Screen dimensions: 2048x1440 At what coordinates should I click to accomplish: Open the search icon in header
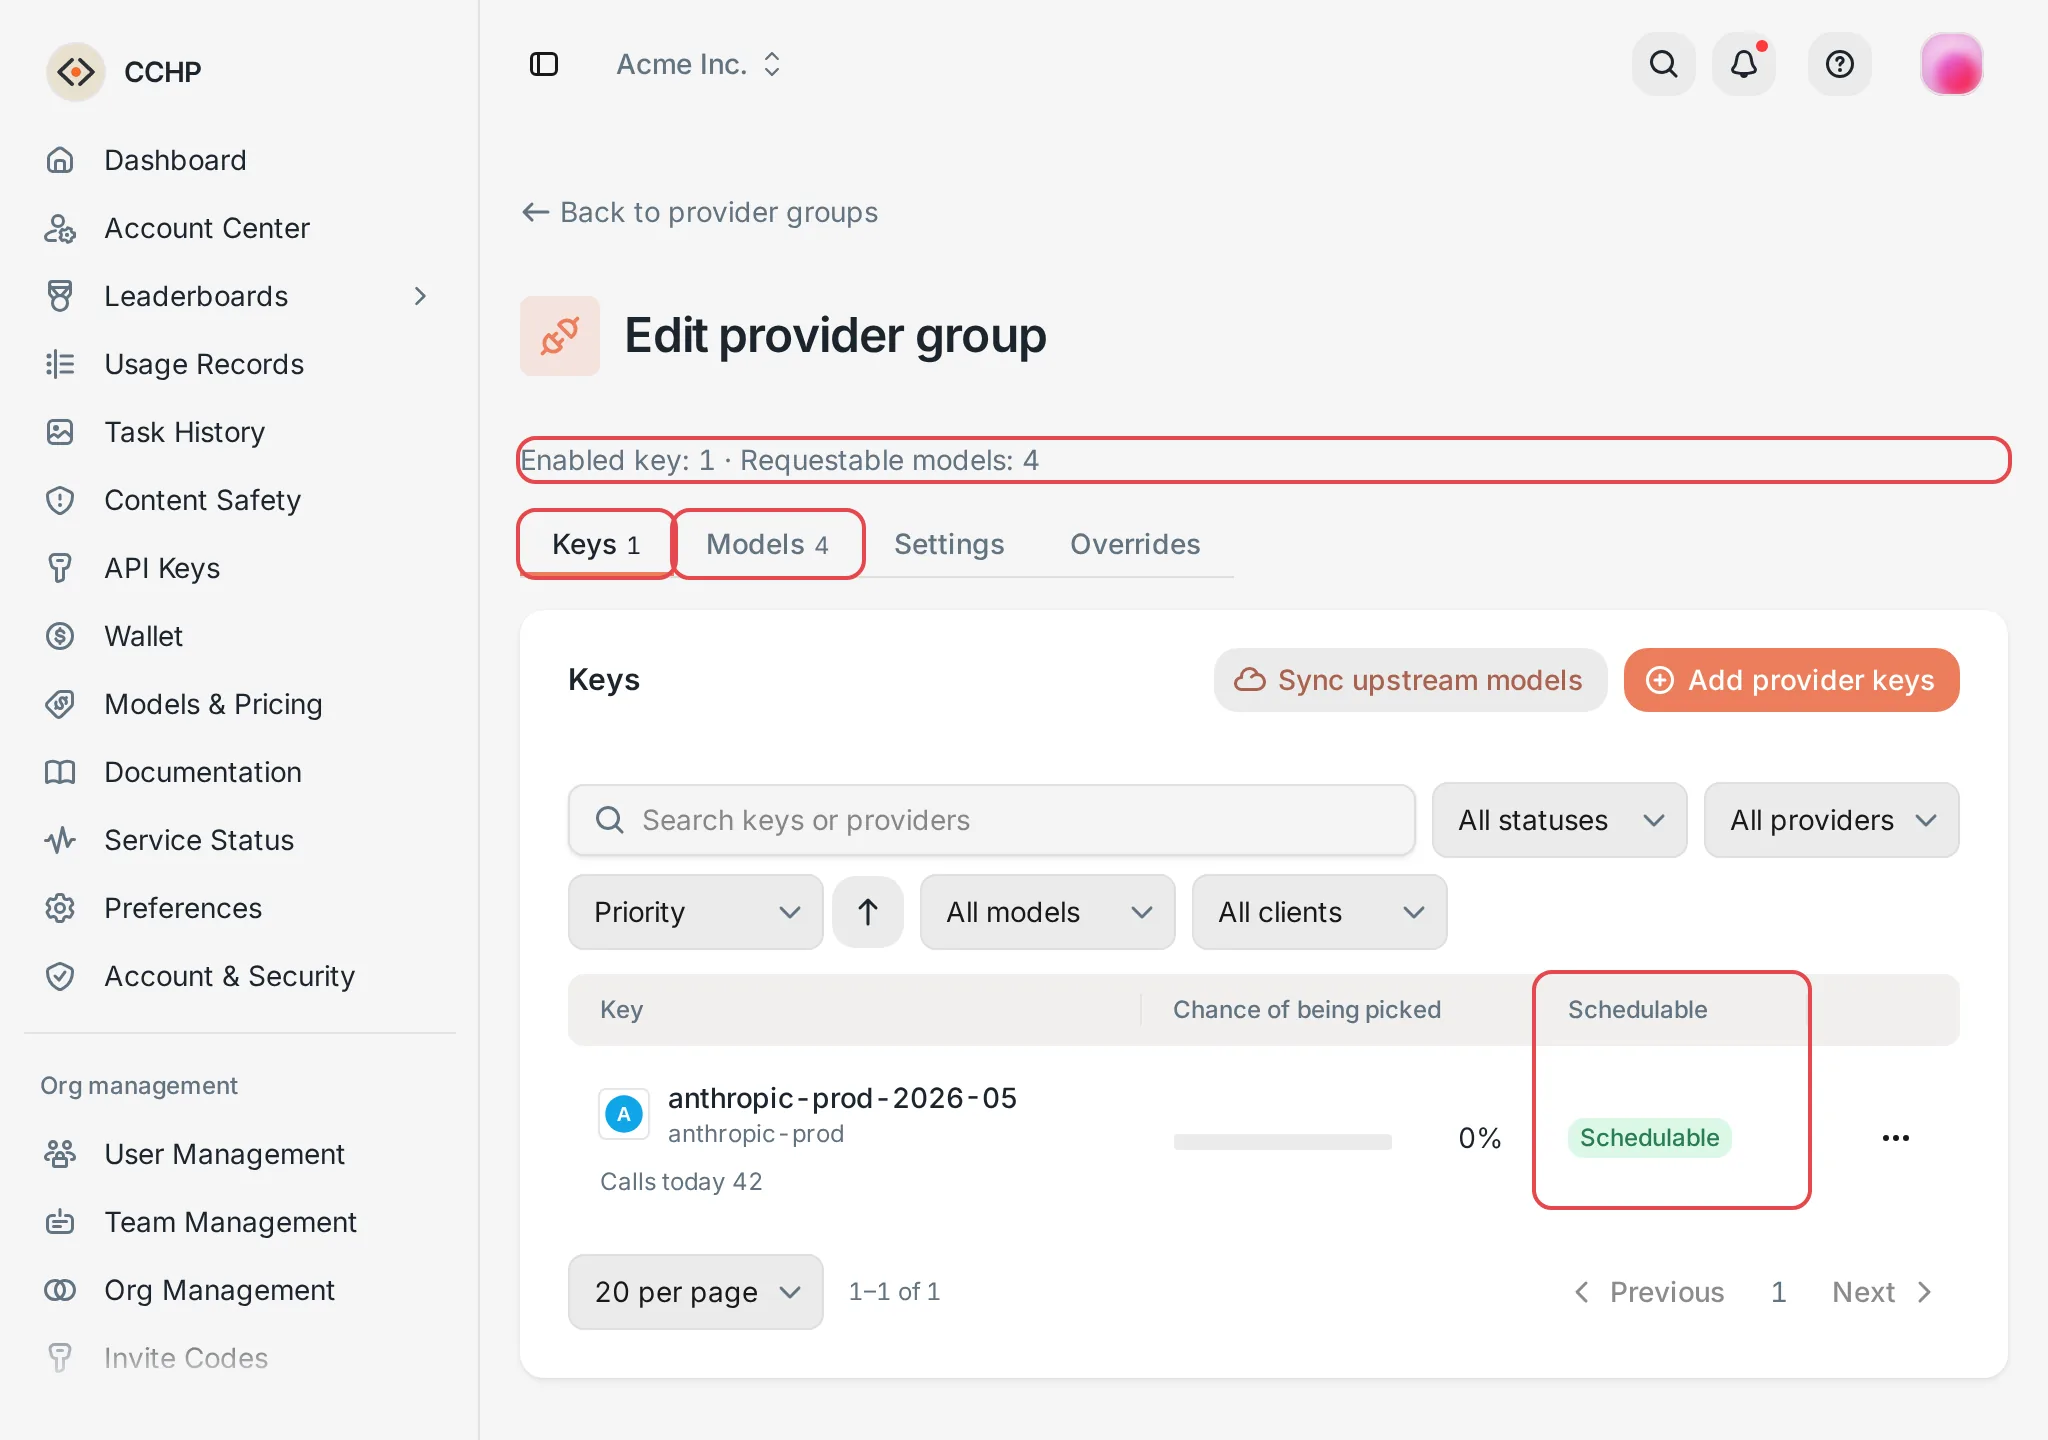(1663, 64)
